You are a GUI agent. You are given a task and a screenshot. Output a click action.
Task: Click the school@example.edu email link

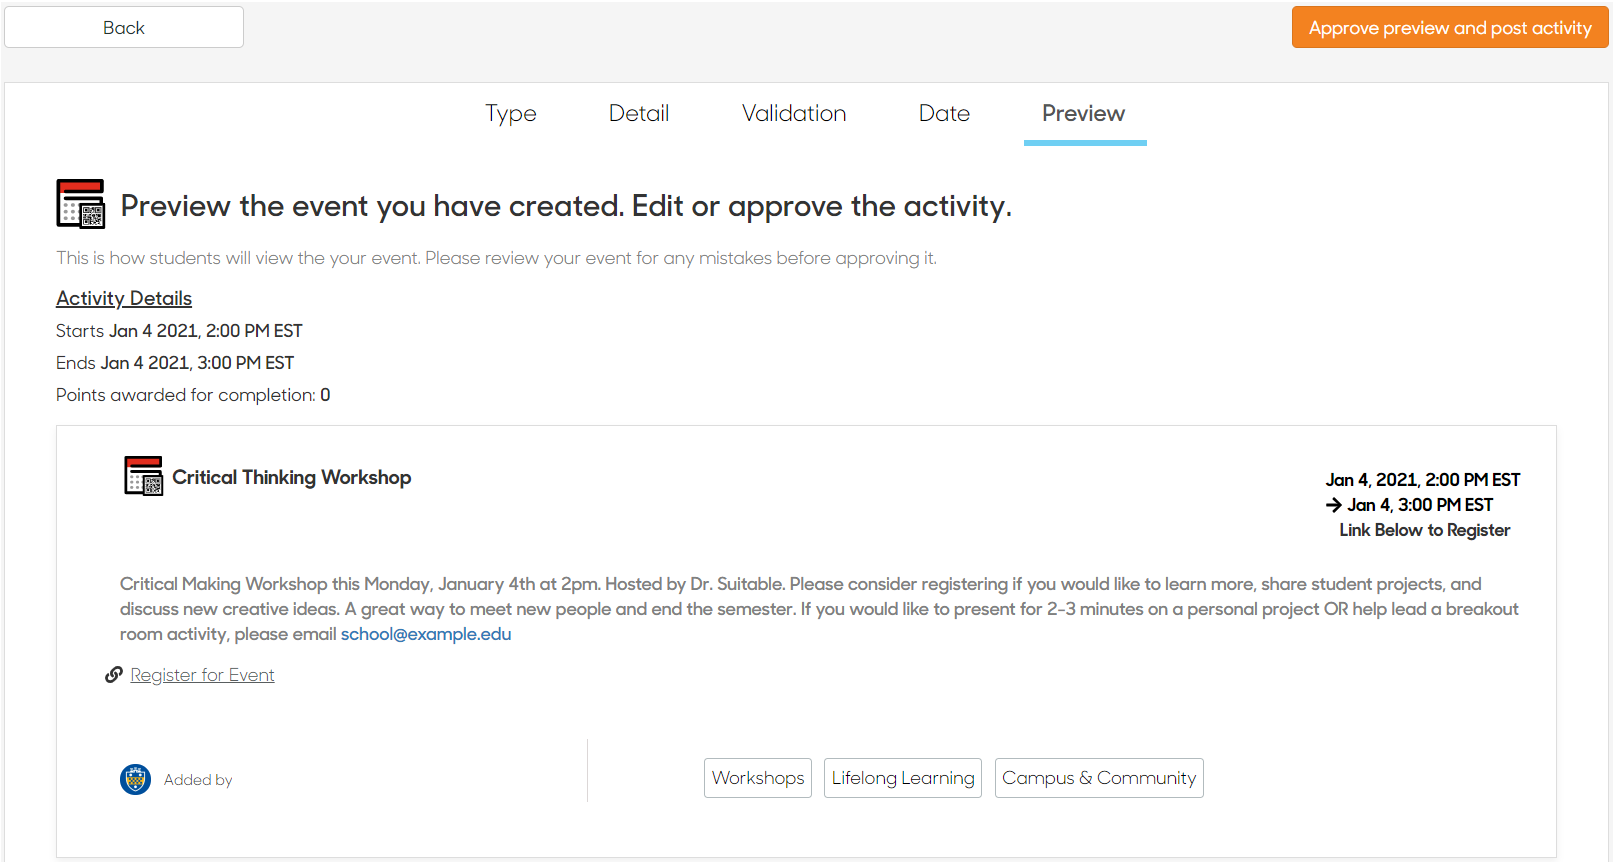426,634
